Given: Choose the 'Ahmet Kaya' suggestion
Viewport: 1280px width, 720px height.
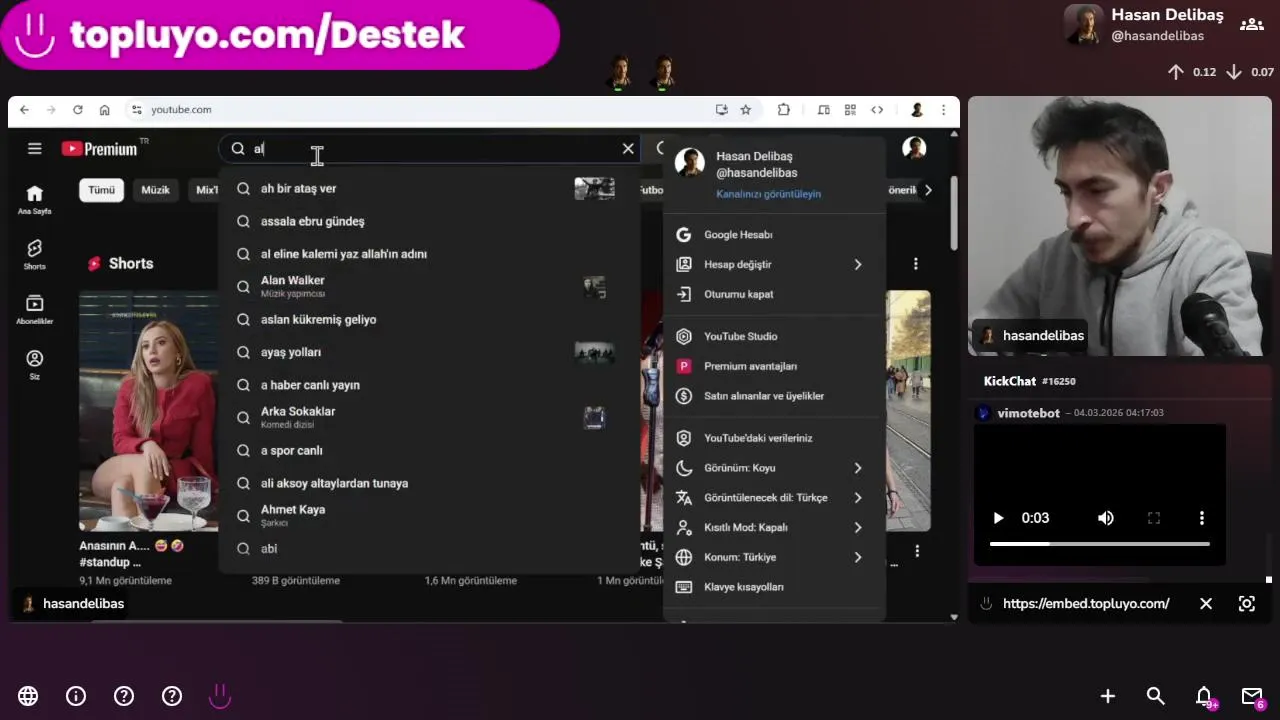Looking at the screenshot, I should click(x=429, y=515).
